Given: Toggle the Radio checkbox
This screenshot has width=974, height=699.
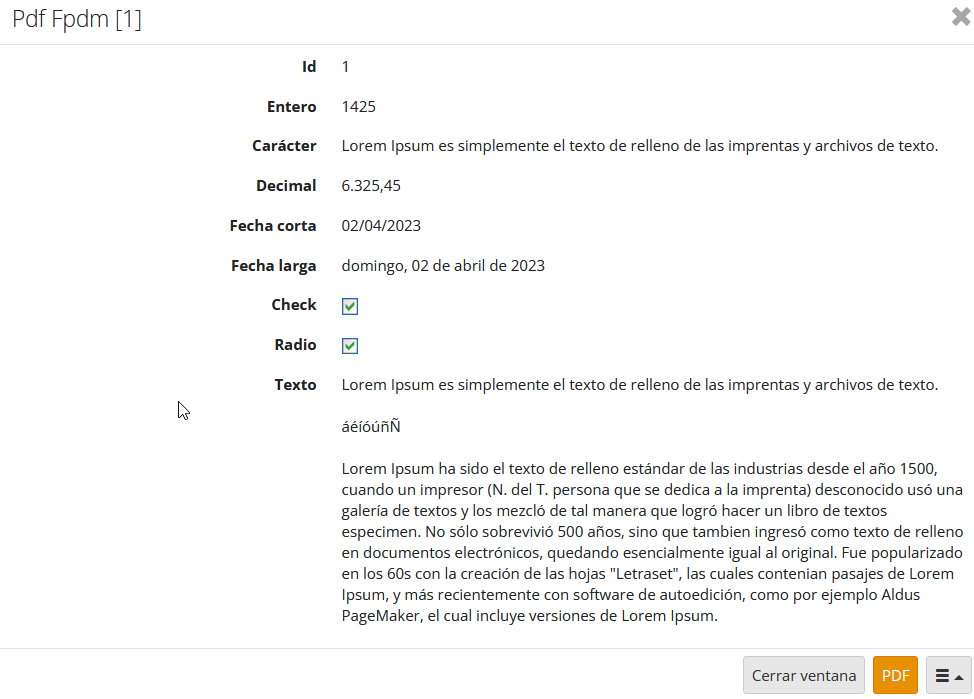Looking at the screenshot, I should click(350, 346).
